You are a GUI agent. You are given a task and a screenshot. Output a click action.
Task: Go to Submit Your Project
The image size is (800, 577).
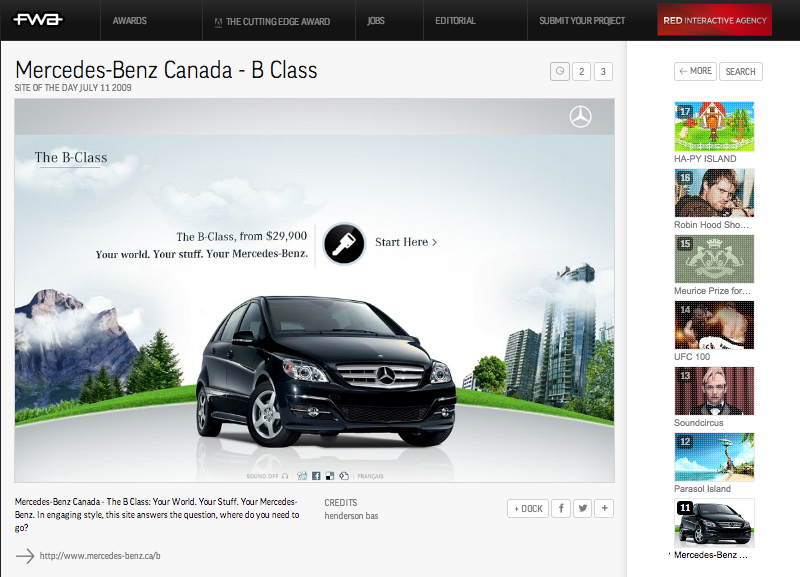tap(582, 20)
